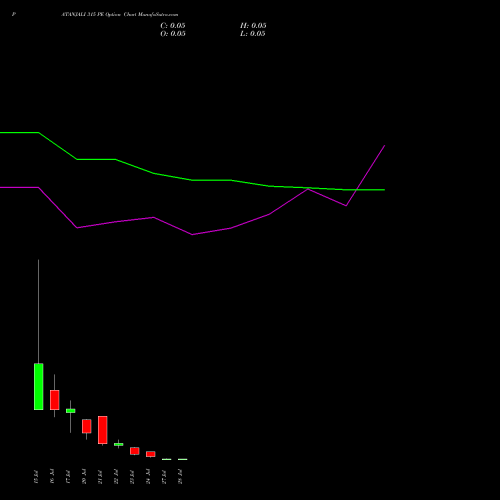Click the '24 Jul' date axis label
This screenshot has height=500, width=500.
click(148, 477)
